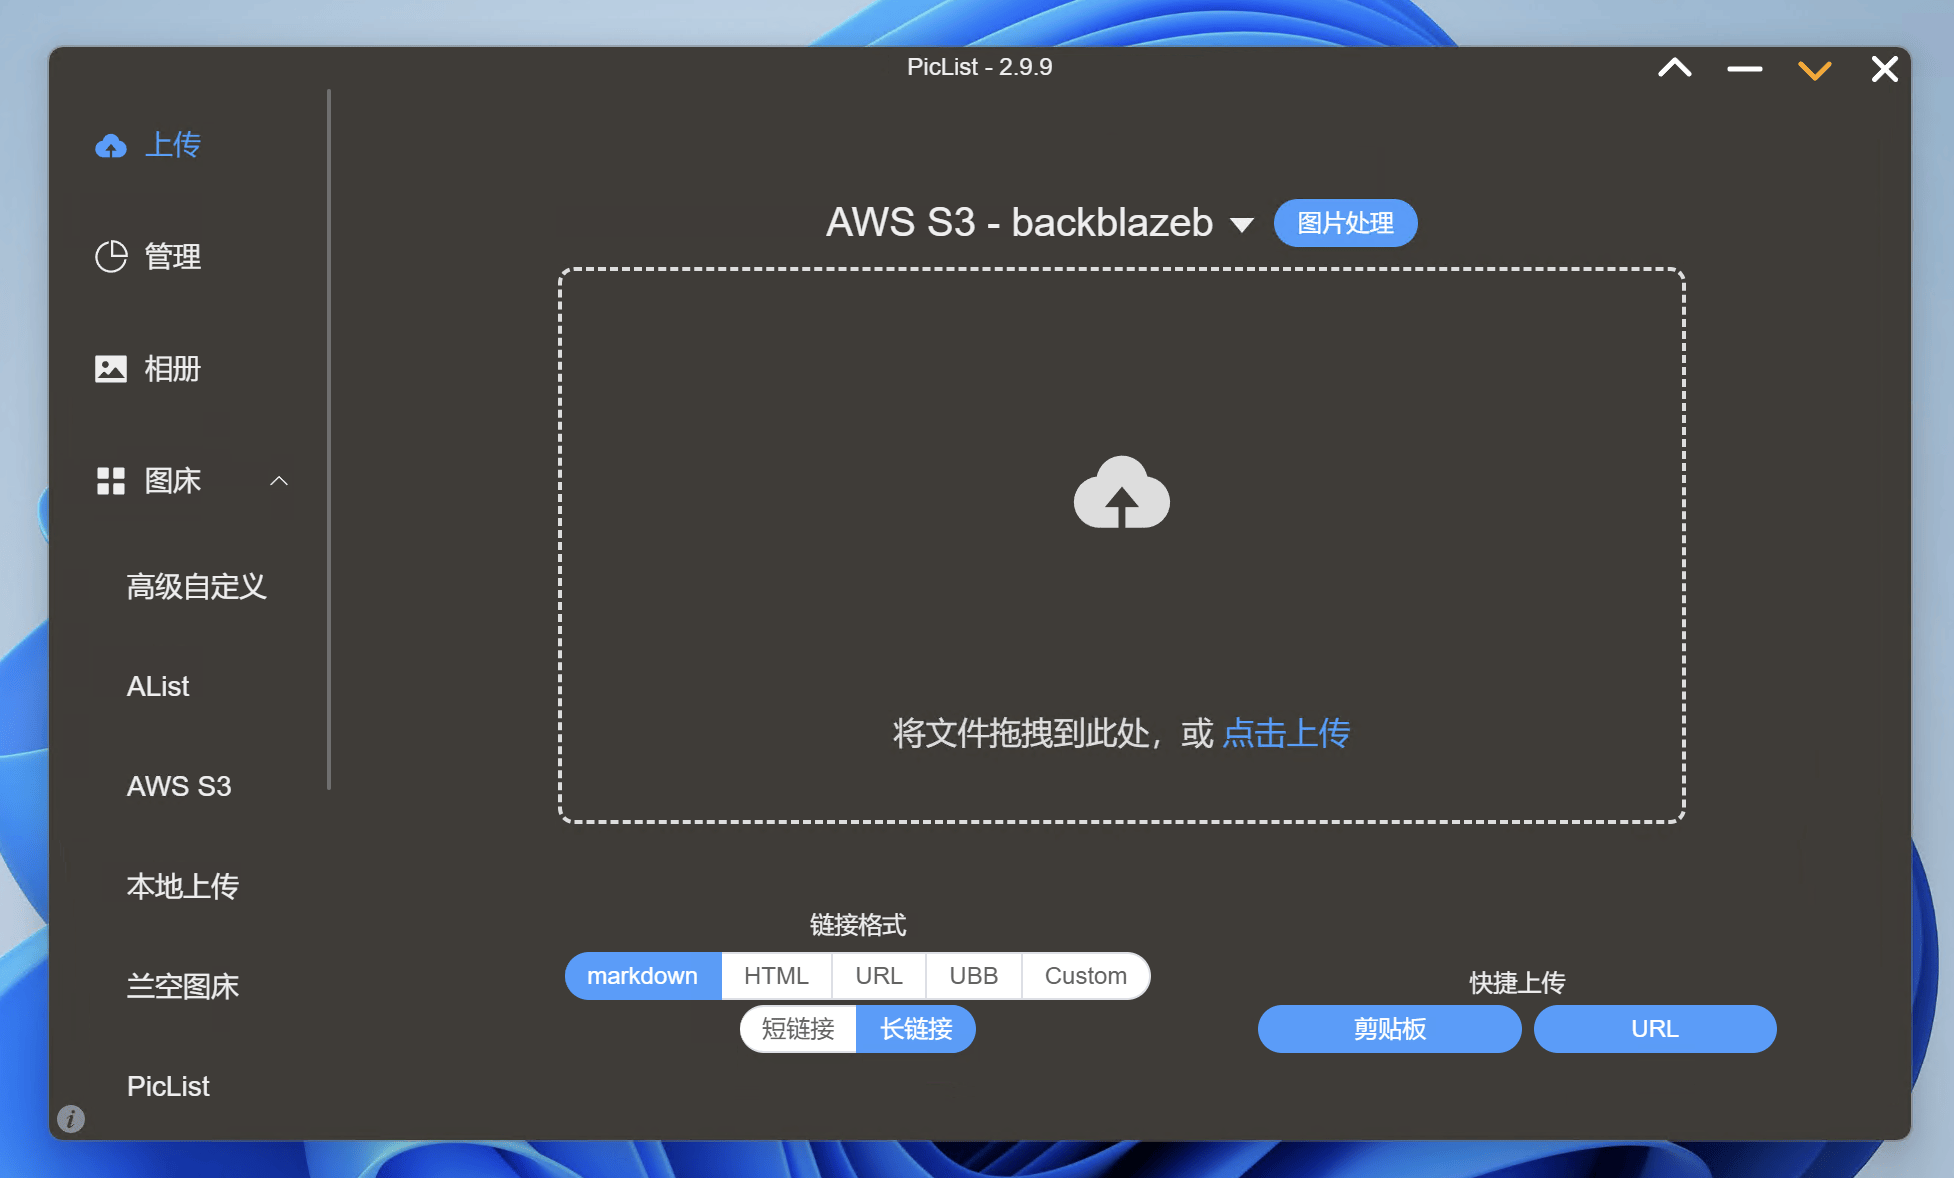1954x1178 pixels.
Task: Open the AList picbed menu item
Action: [158, 687]
